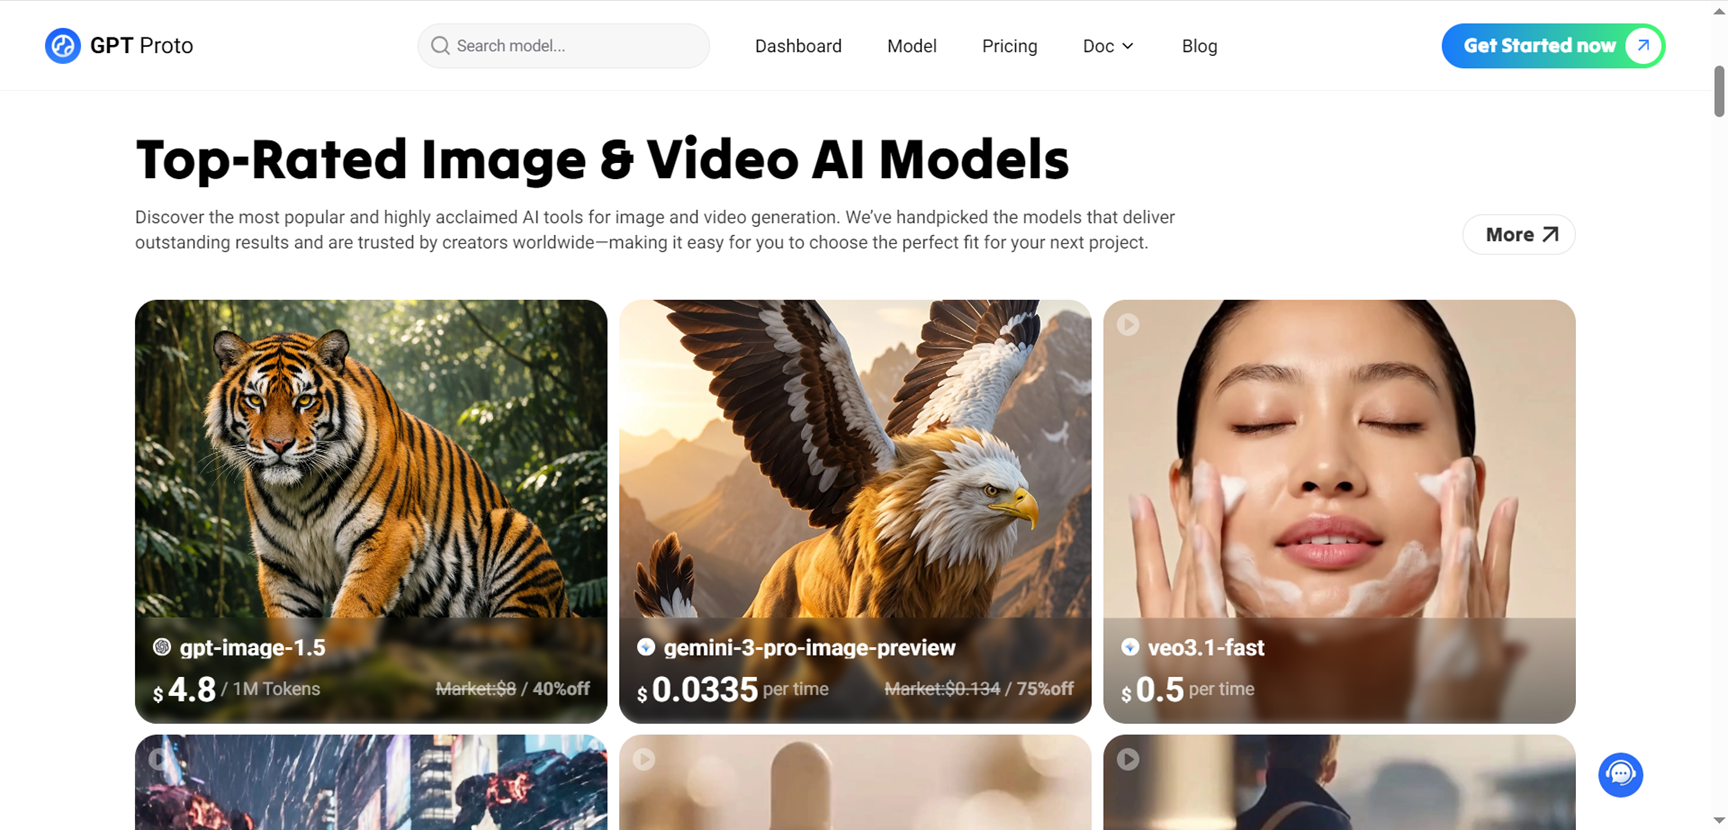Click the page vertical scrollbar thumb

coord(1719,91)
